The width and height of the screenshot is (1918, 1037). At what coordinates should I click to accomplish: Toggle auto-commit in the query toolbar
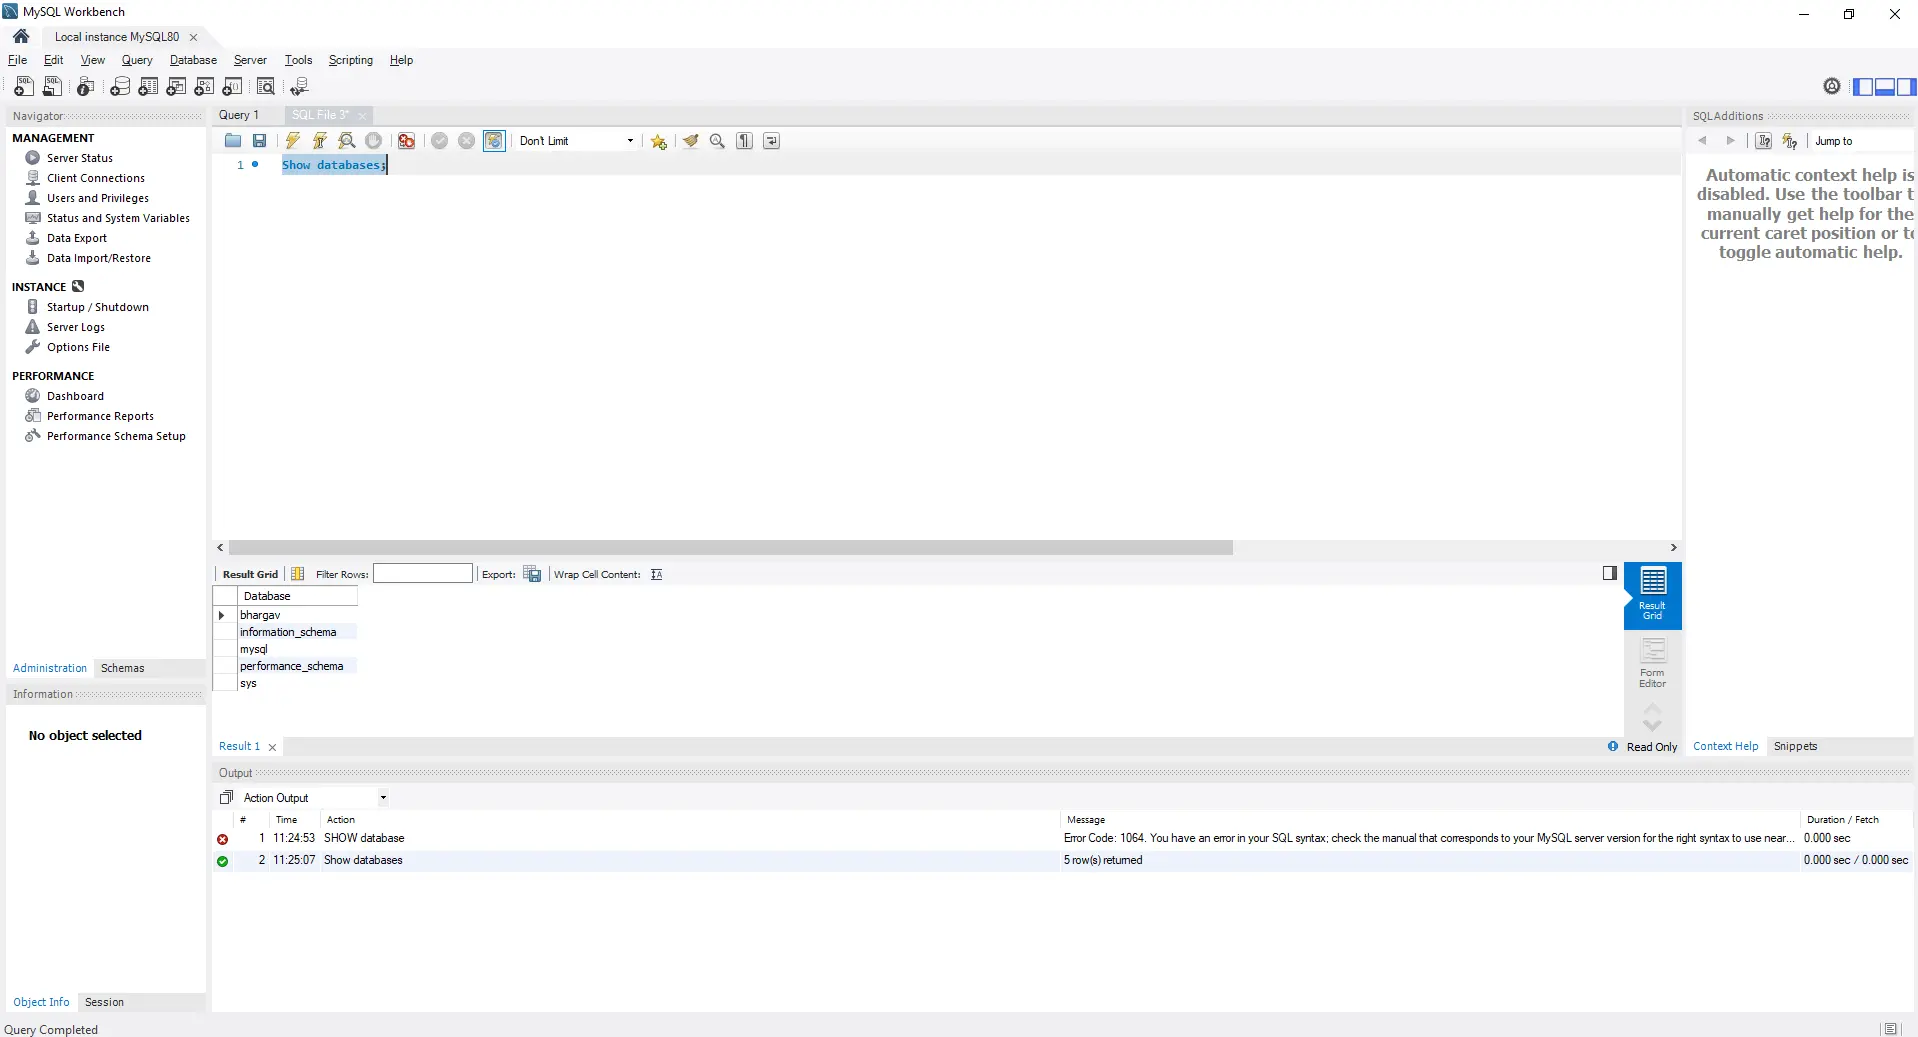tap(494, 140)
